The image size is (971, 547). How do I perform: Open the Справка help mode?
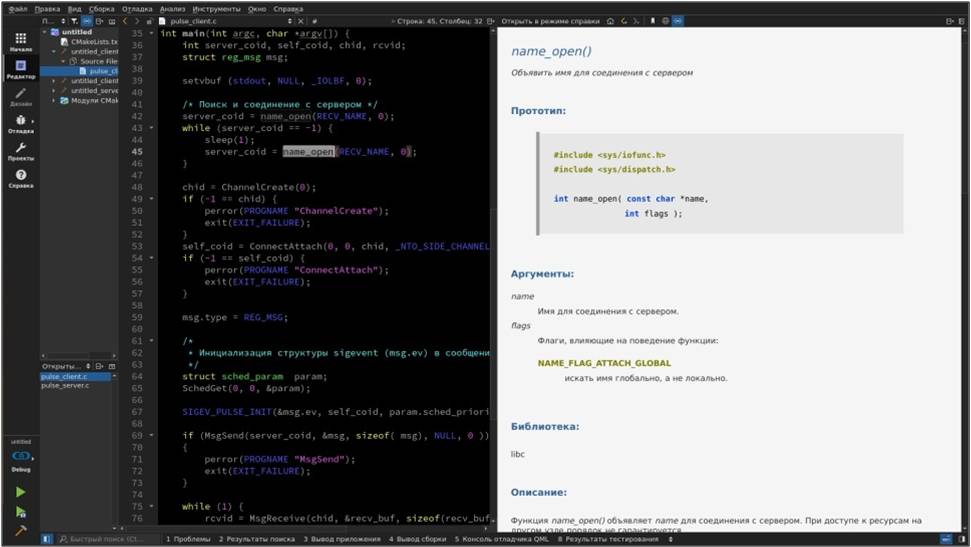[x=20, y=178]
